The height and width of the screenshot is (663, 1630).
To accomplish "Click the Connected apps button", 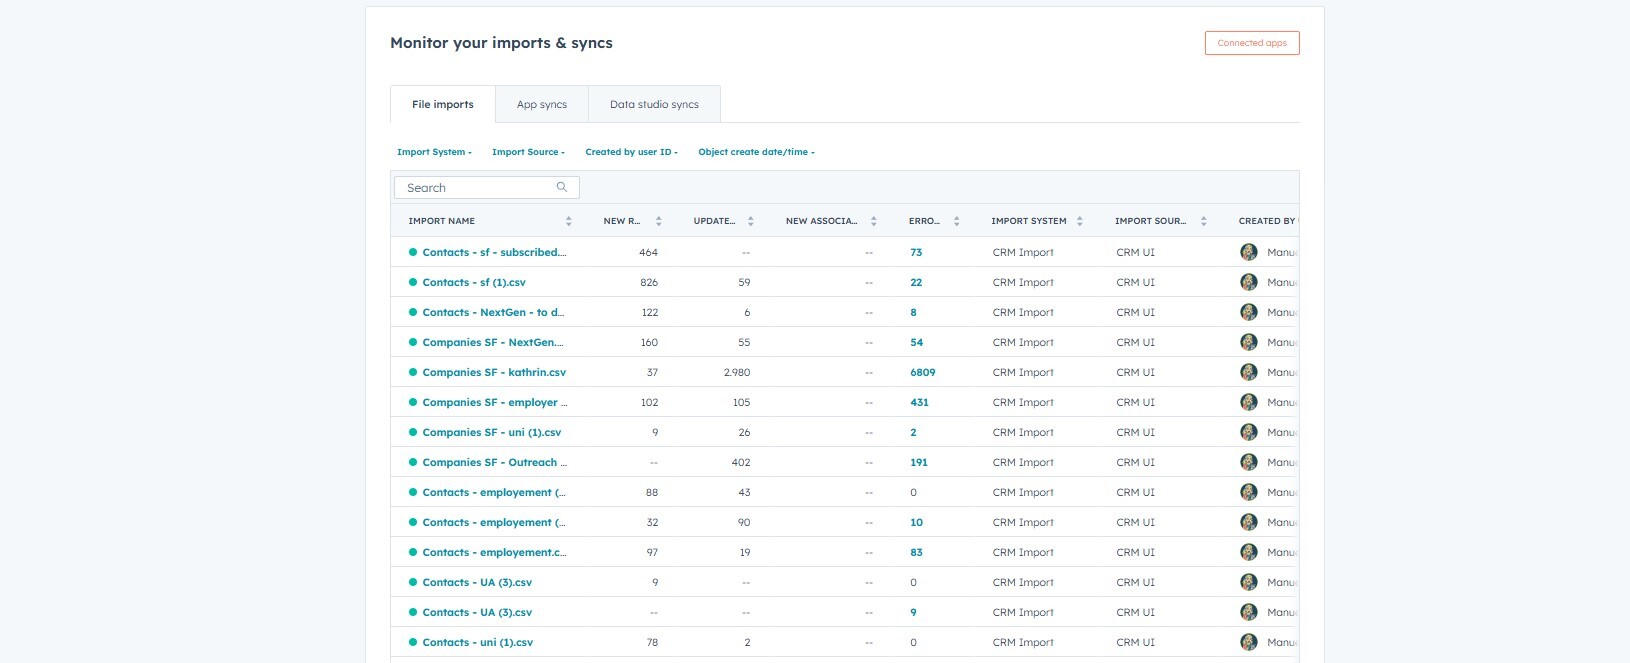I will point(1251,43).
